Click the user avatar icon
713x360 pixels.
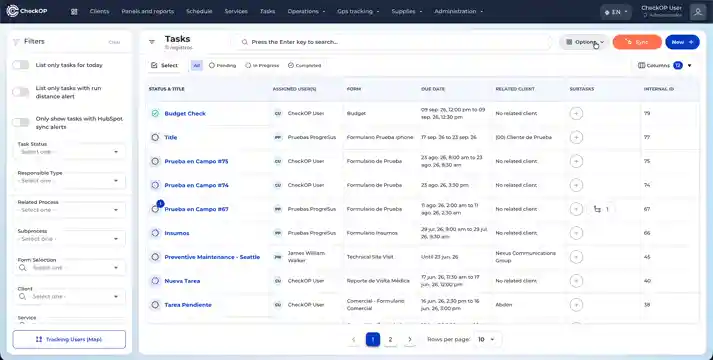698,11
